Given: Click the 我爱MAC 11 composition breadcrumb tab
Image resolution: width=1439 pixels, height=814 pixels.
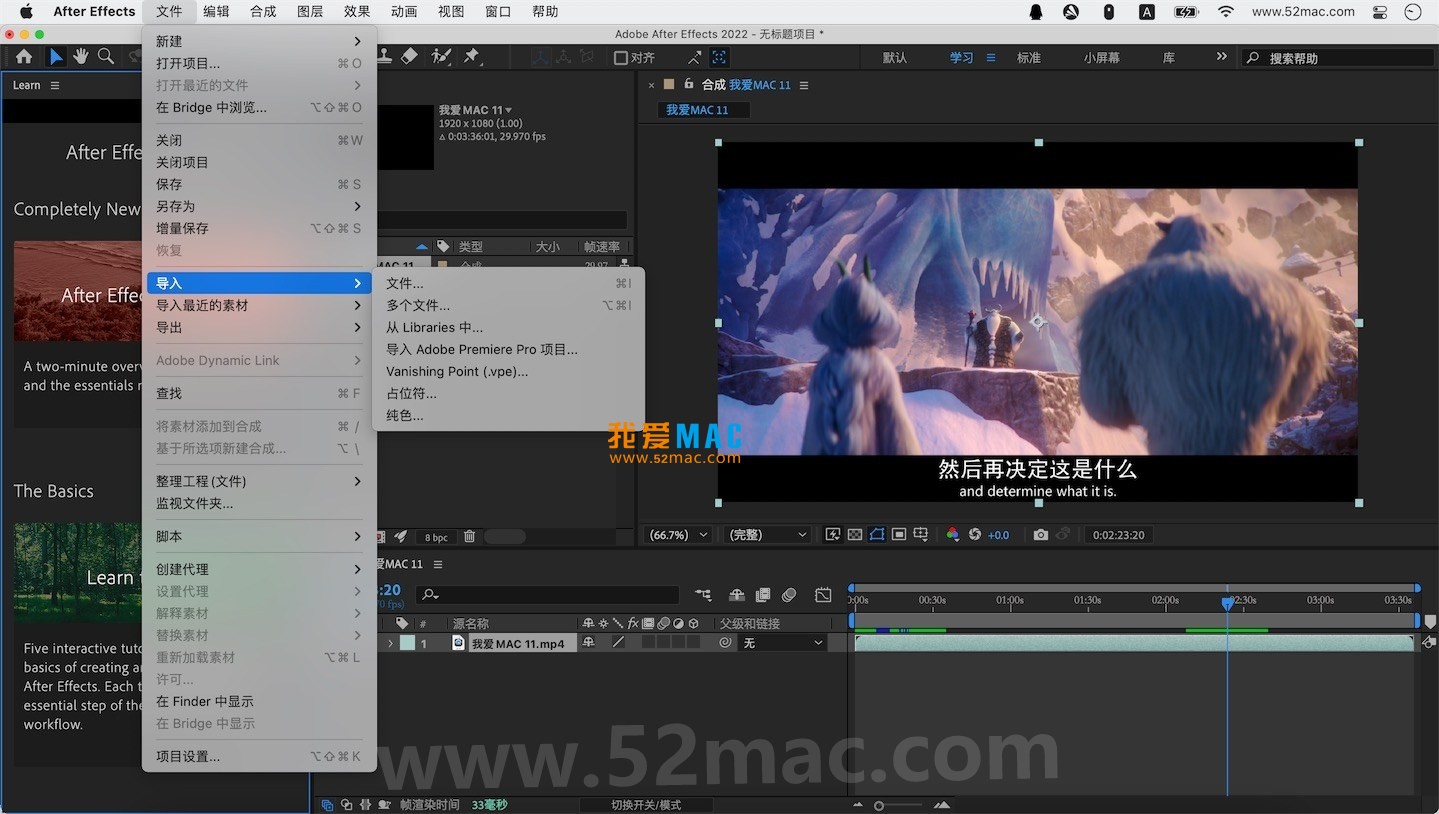Looking at the screenshot, I should coord(704,110).
